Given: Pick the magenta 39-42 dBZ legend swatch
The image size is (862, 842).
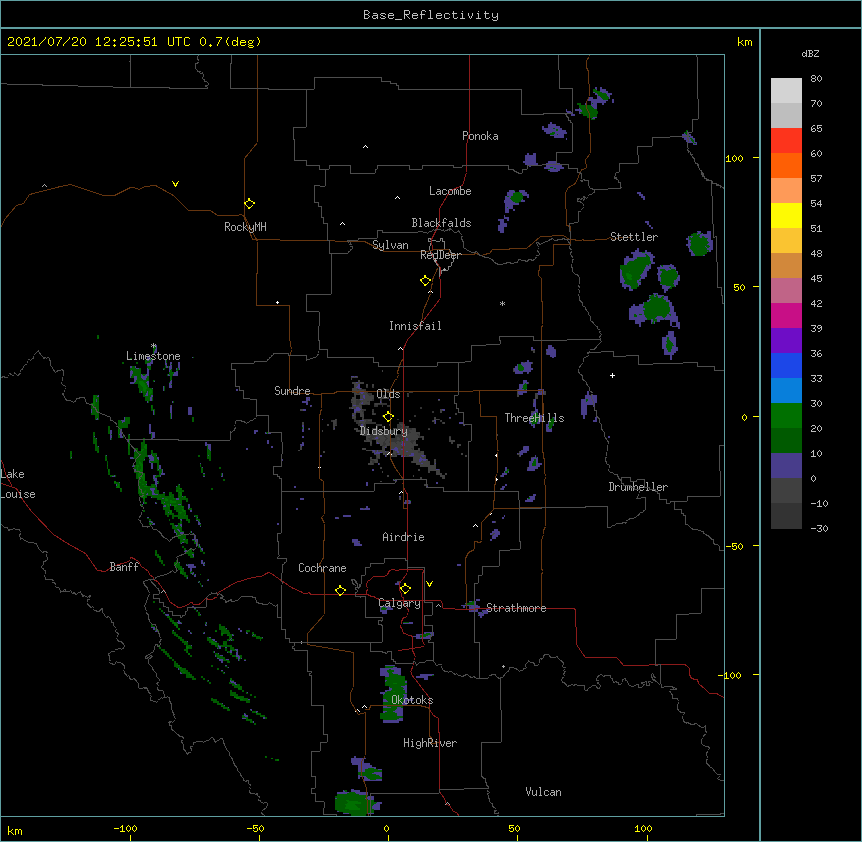Looking at the screenshot, I should (x=786, y=315).
